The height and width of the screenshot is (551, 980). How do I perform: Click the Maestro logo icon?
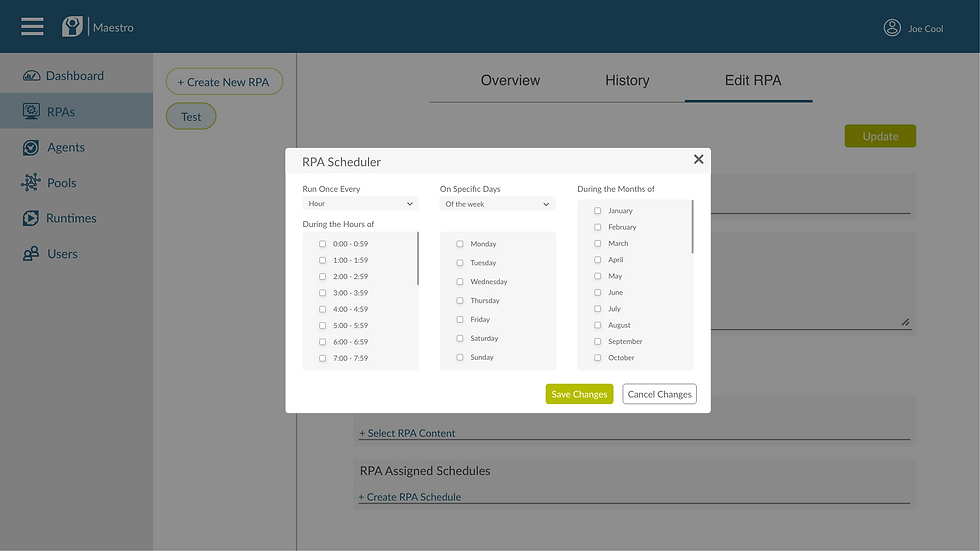point(72,27)
